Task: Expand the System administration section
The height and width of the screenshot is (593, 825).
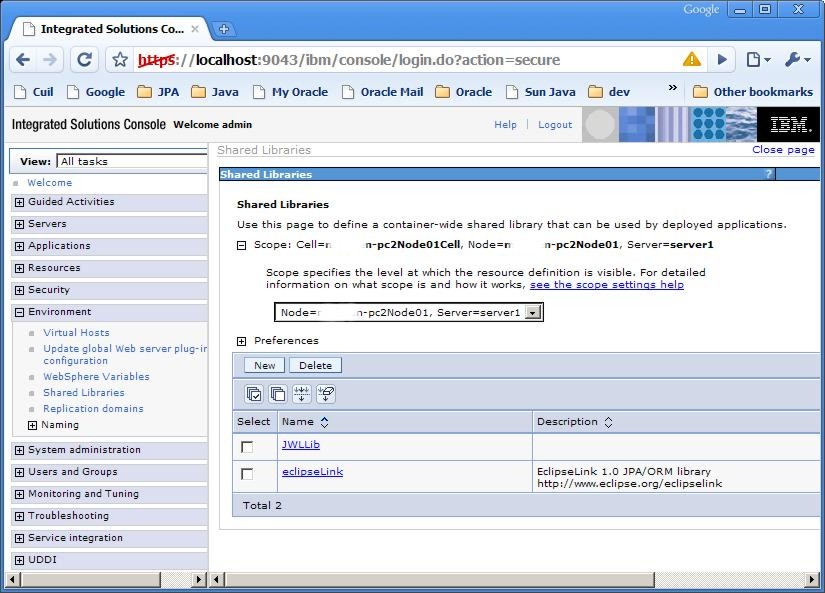Action: (19, 450)
